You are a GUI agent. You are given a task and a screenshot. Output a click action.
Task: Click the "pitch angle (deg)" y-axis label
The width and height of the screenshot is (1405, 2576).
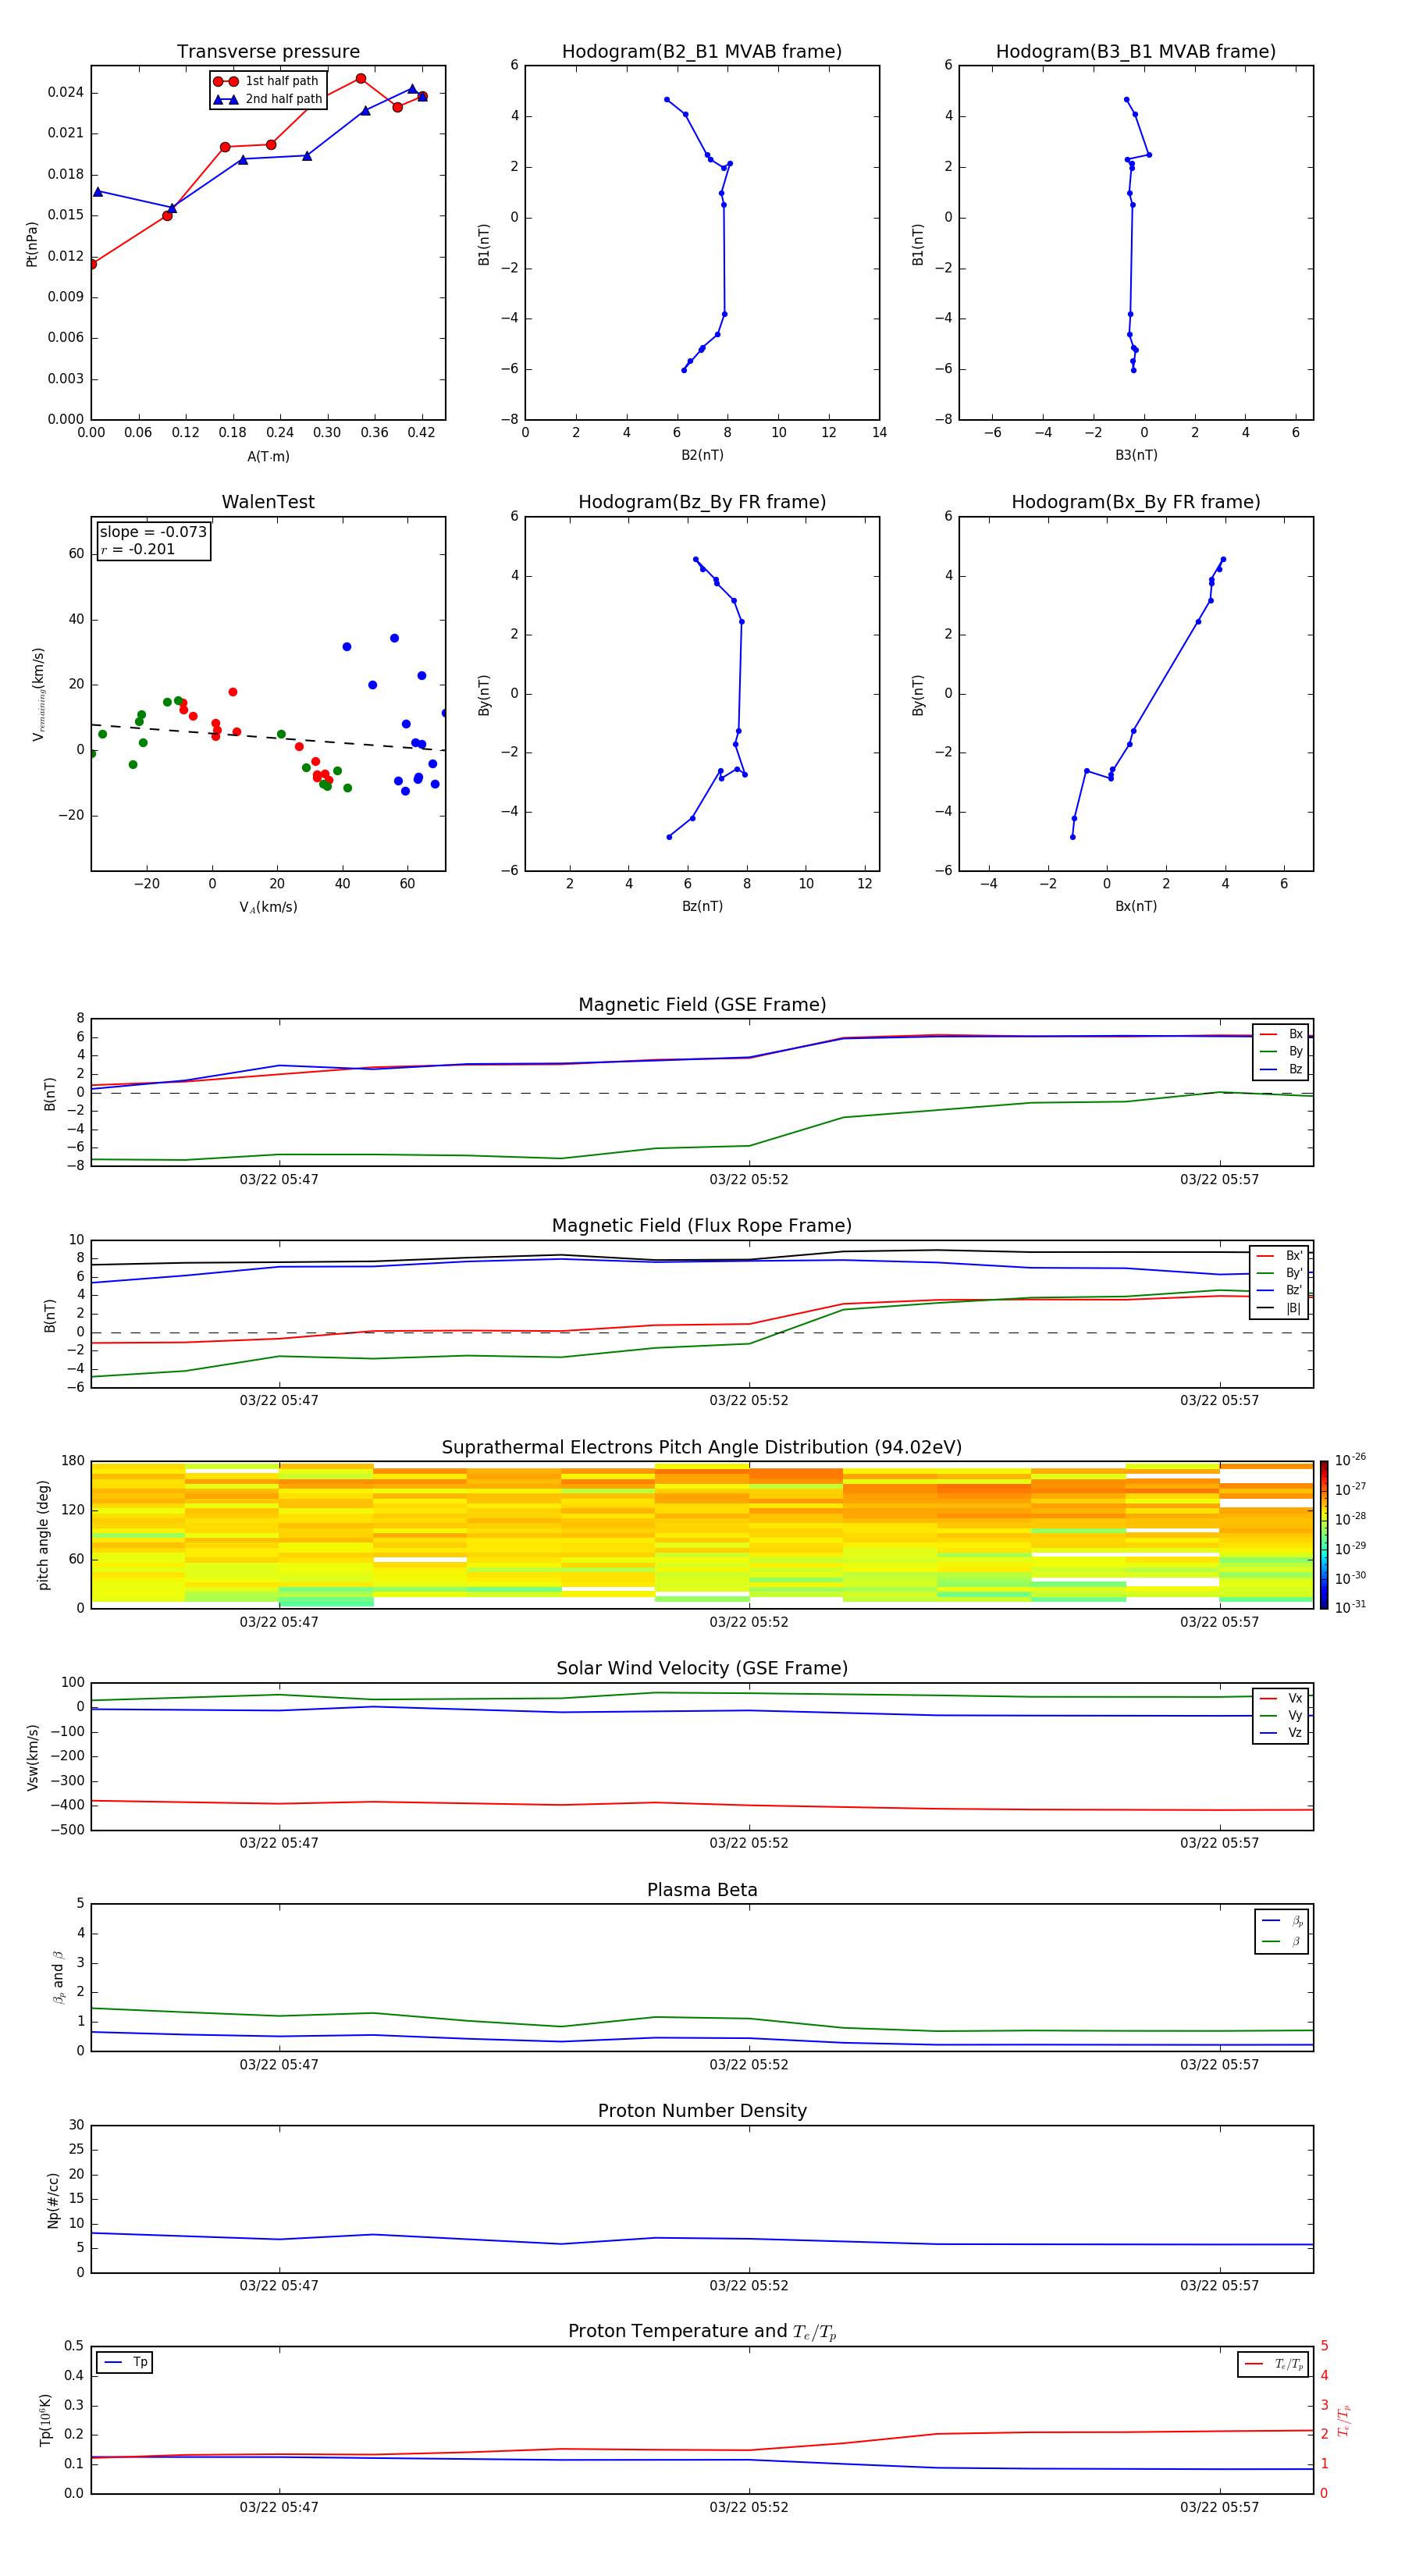(x=43, y=1535)
